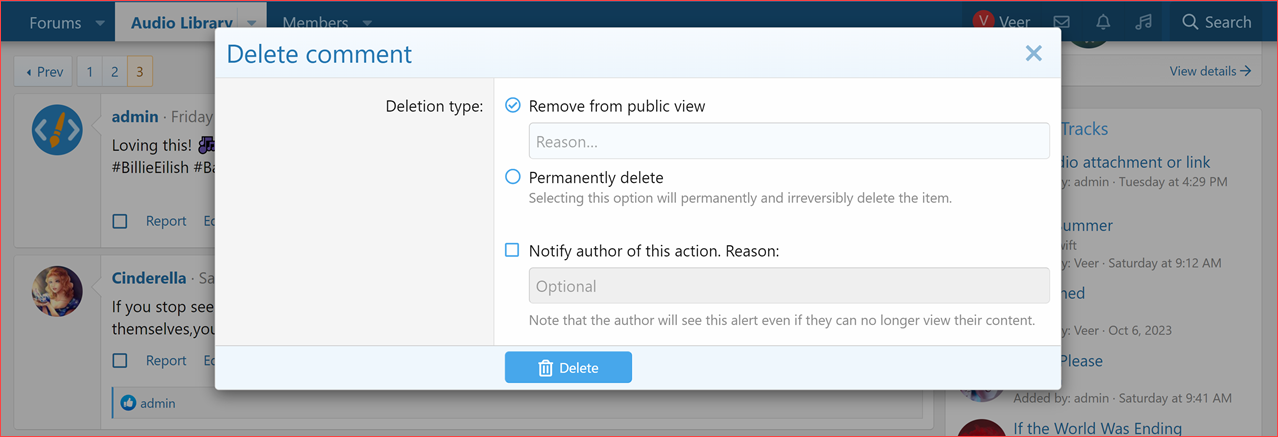Click admin's paintbrush avatar
Viewport: 1278px width, 437px height.
[x=57, y=129]
